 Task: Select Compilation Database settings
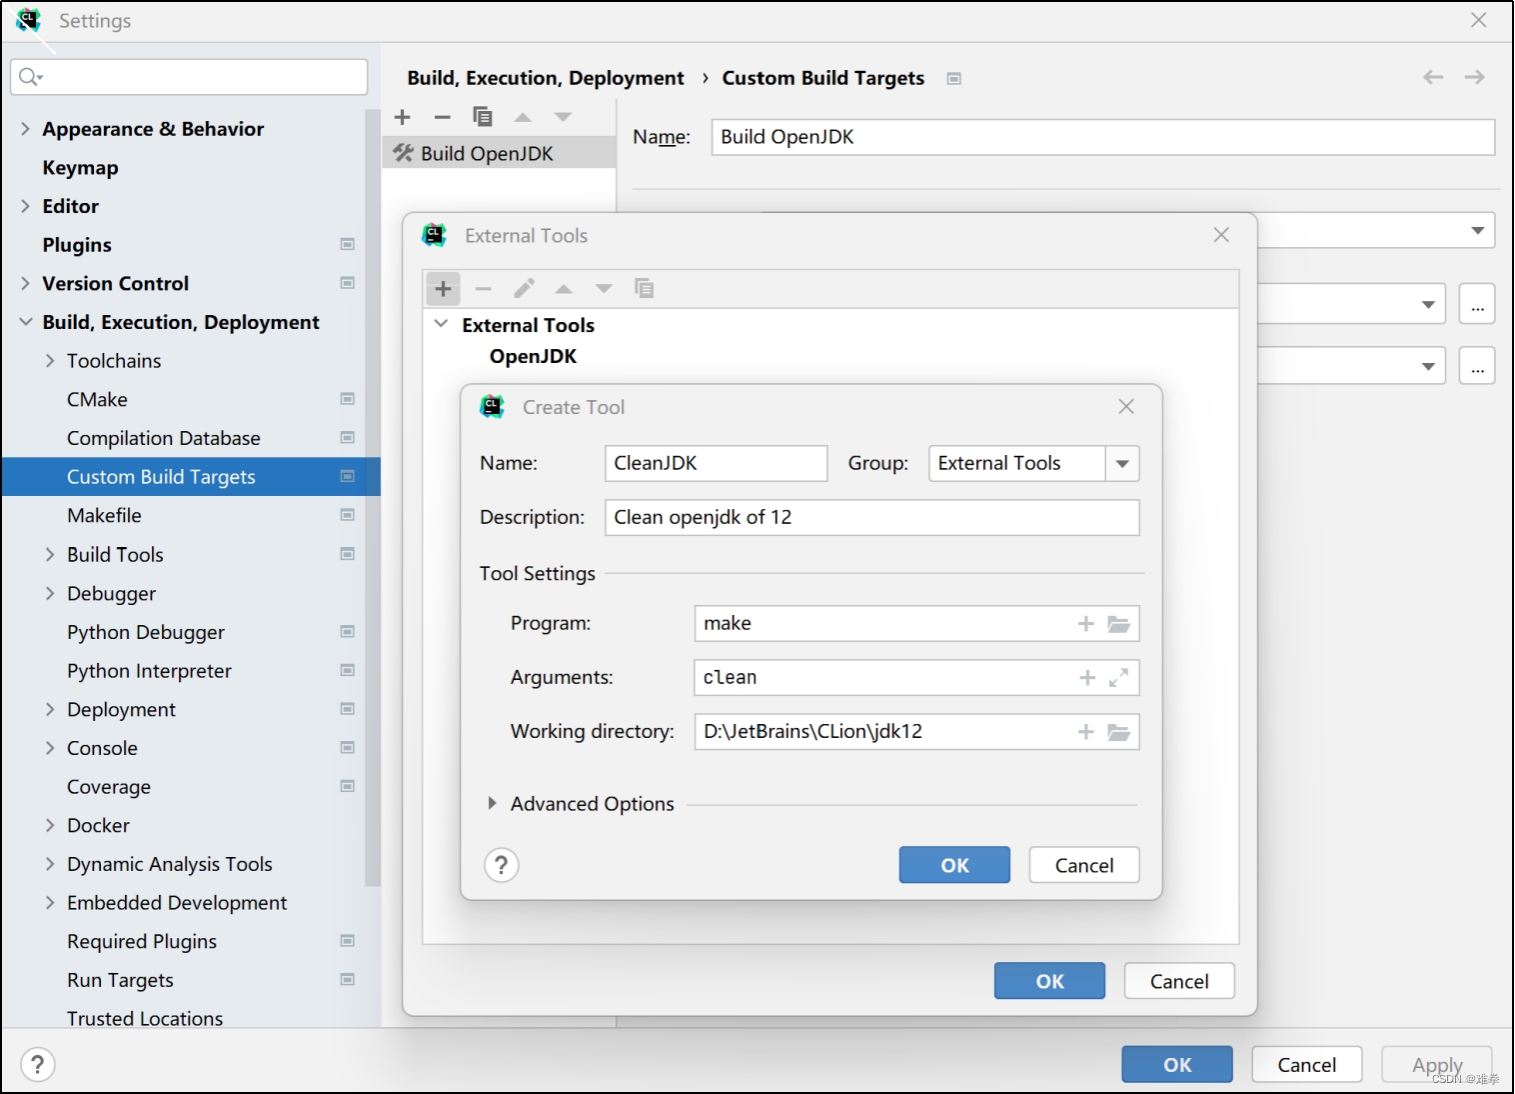pos(163,438)
